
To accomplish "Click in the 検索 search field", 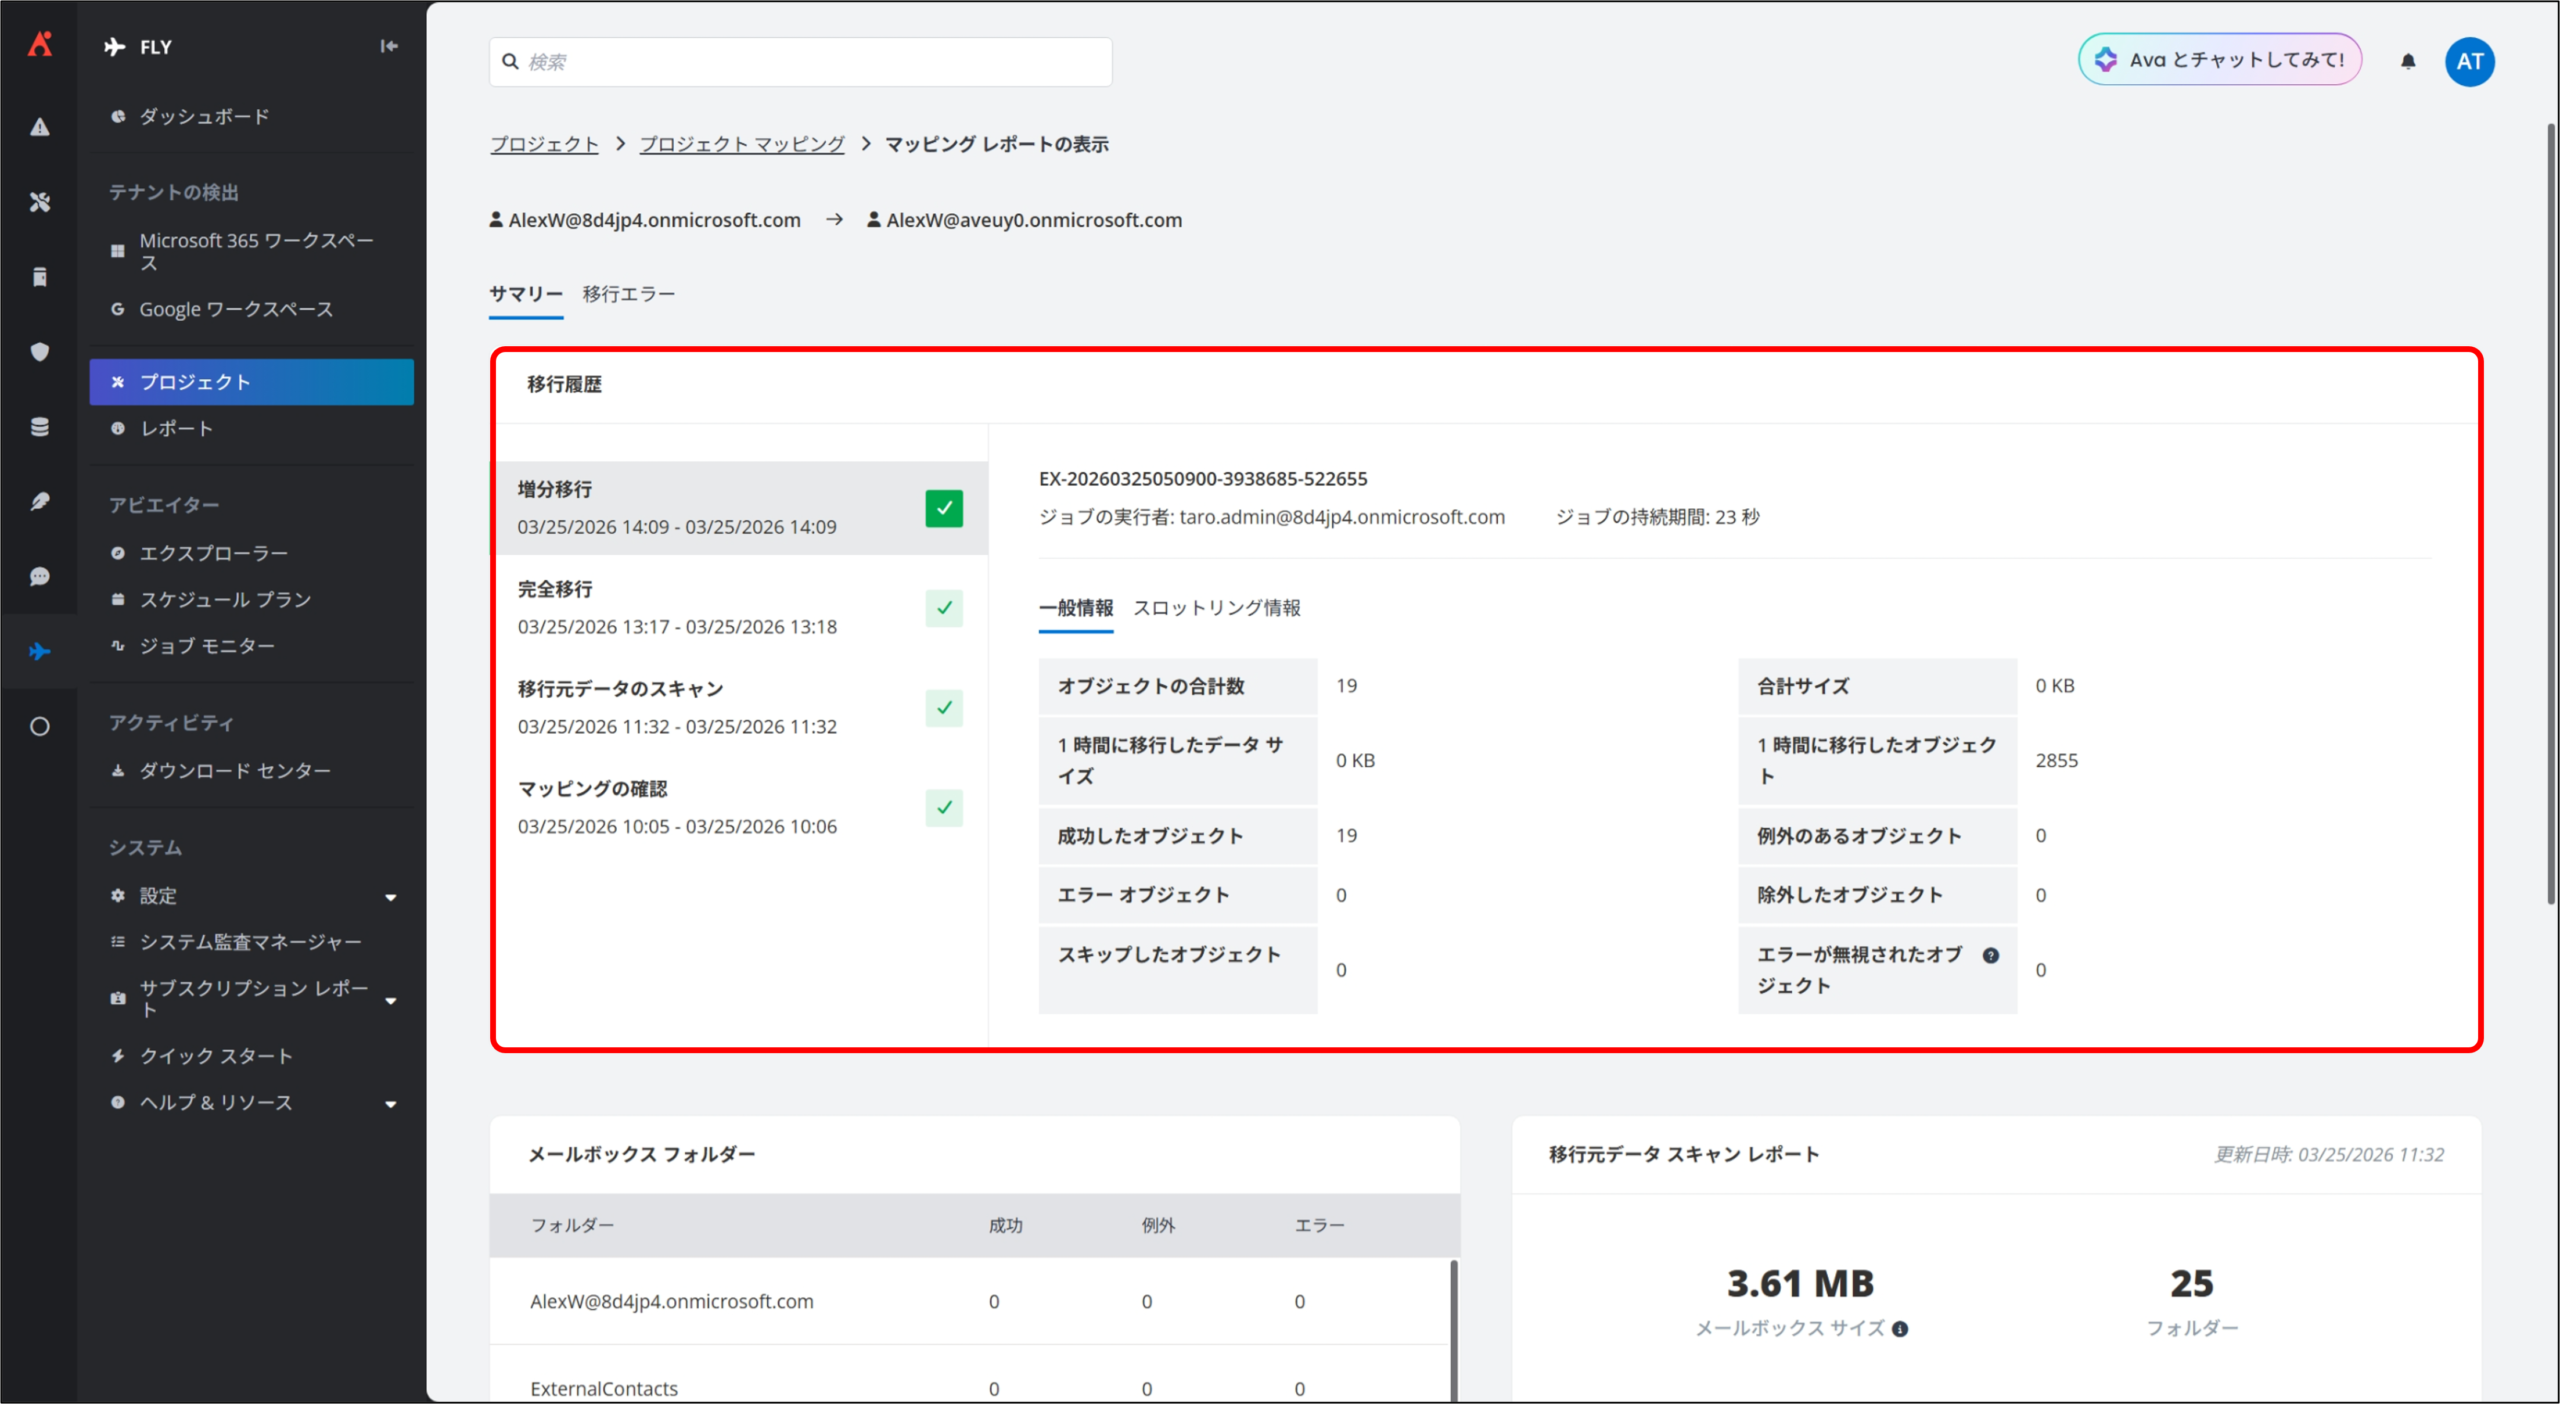I will point(800,62).
